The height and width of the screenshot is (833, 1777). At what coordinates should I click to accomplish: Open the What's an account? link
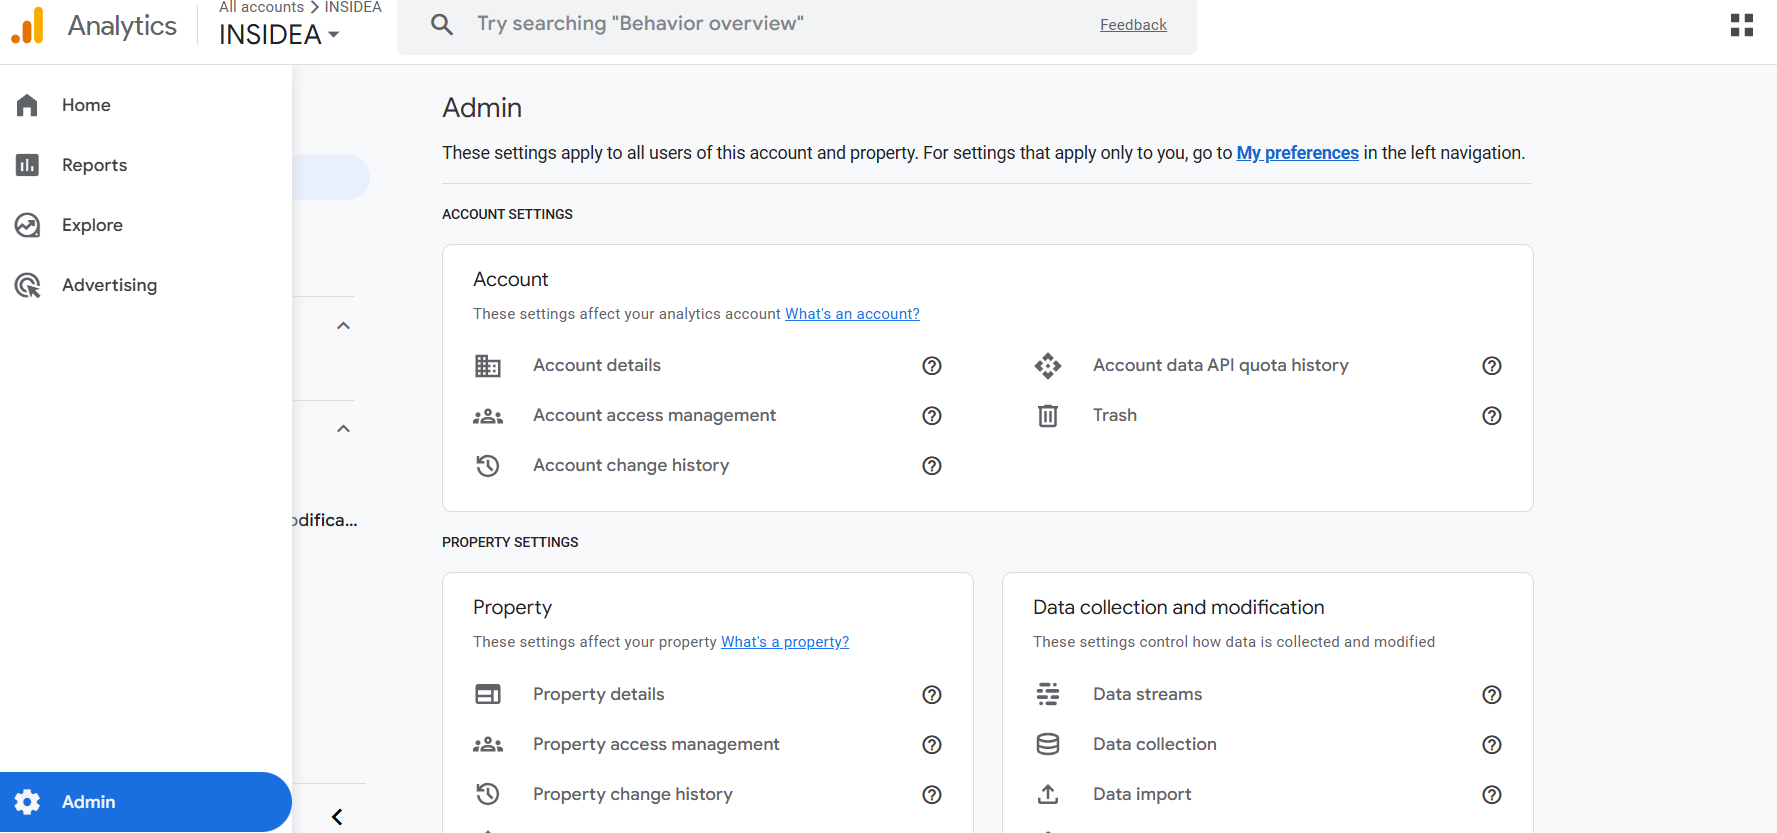(852, 314)
